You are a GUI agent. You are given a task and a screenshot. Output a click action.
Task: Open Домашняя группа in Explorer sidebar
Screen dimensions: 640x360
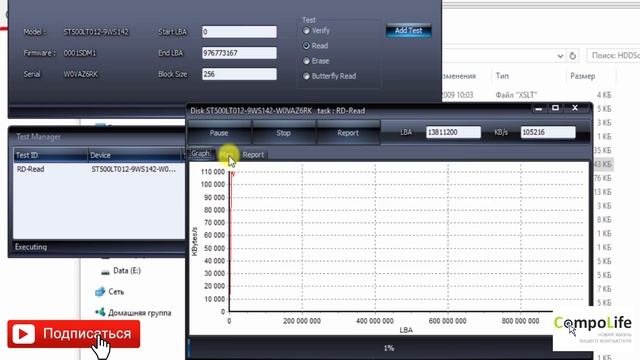[x=140, y=313]
